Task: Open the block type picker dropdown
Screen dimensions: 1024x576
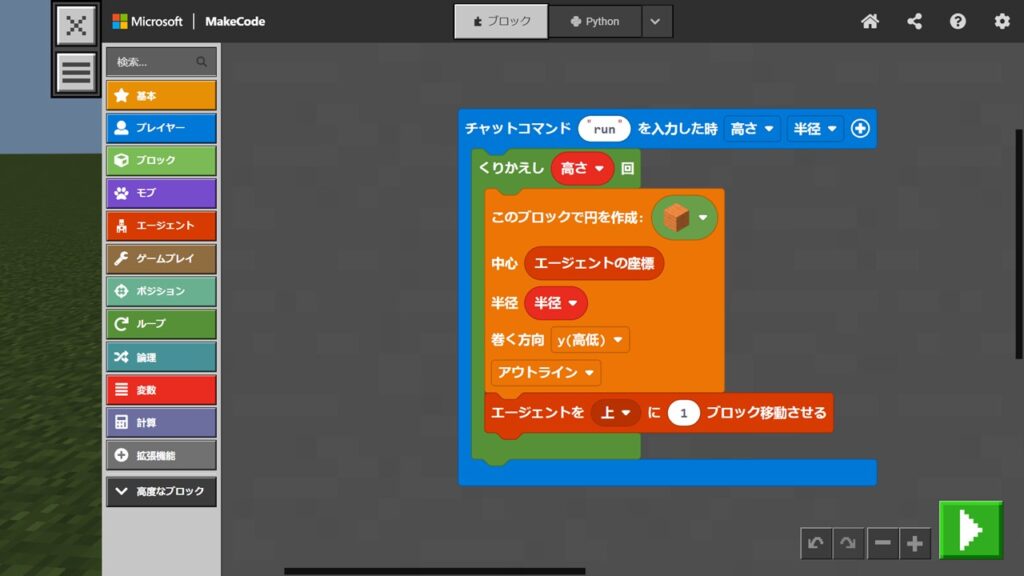Action: tap(685, 217)
